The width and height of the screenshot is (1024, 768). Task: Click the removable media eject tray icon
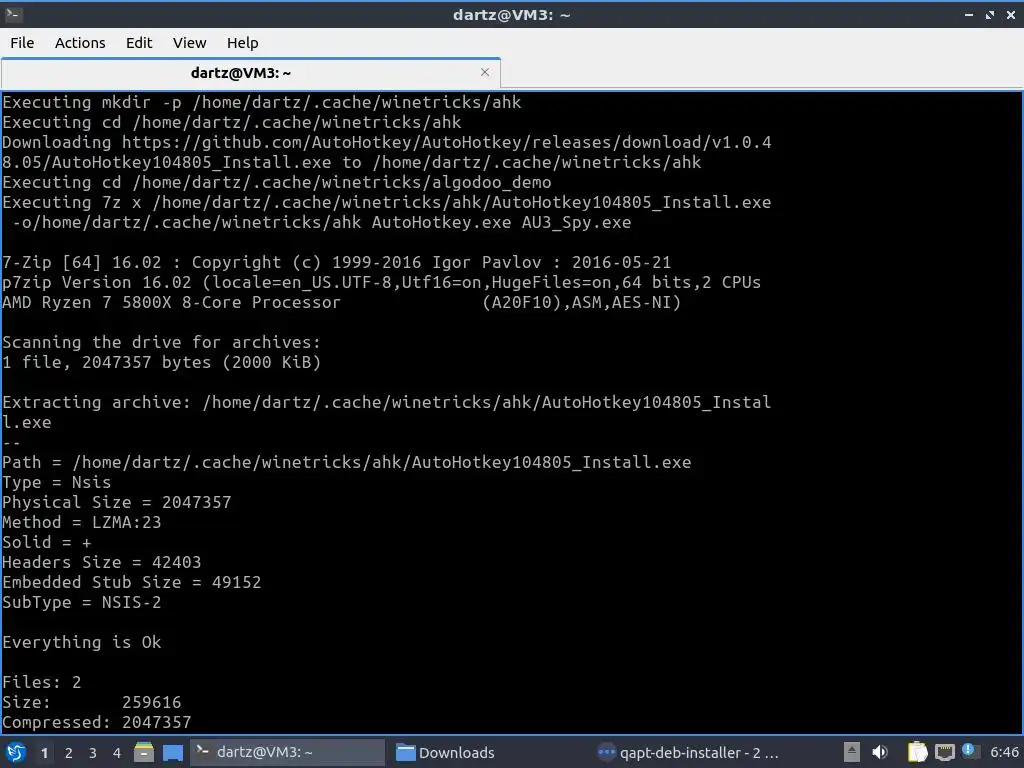point(851,752)
